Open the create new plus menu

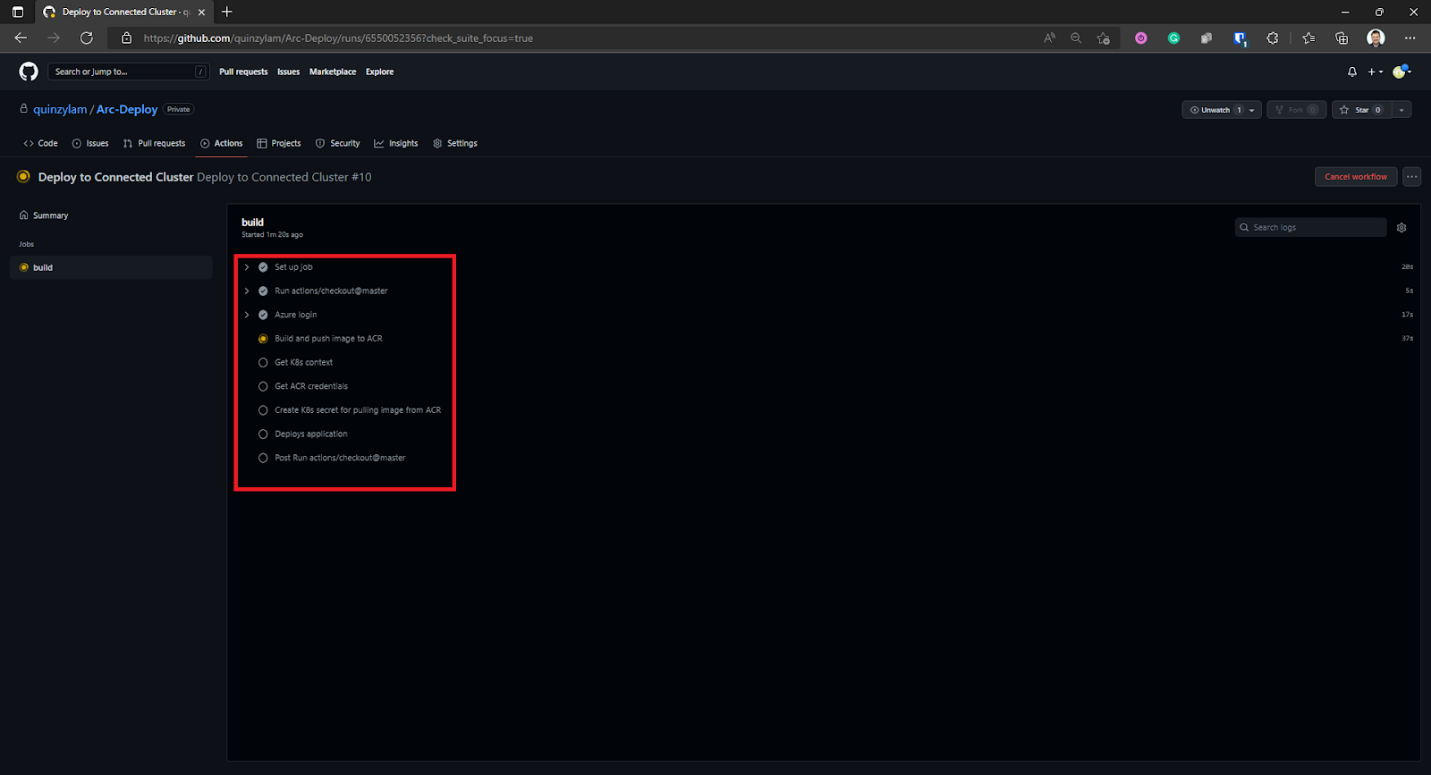(1376, 72)
